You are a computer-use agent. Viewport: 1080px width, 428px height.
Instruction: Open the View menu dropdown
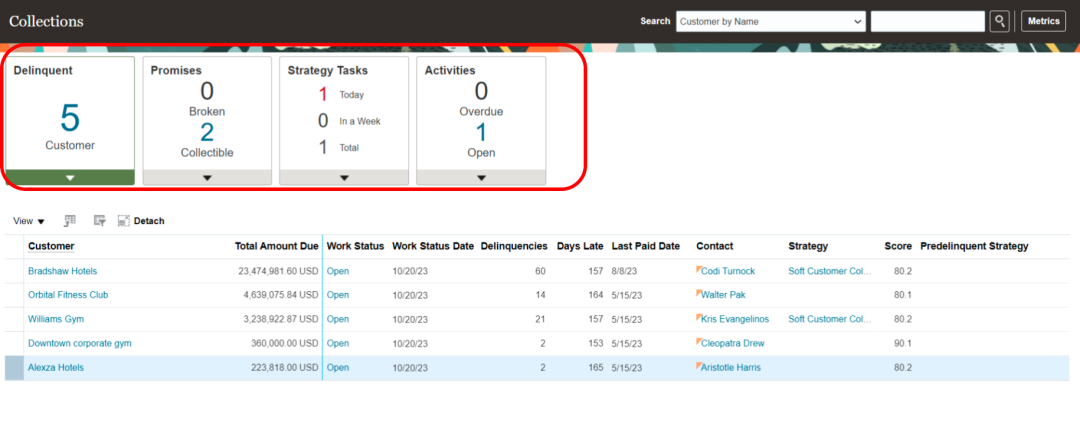(29, 221)
